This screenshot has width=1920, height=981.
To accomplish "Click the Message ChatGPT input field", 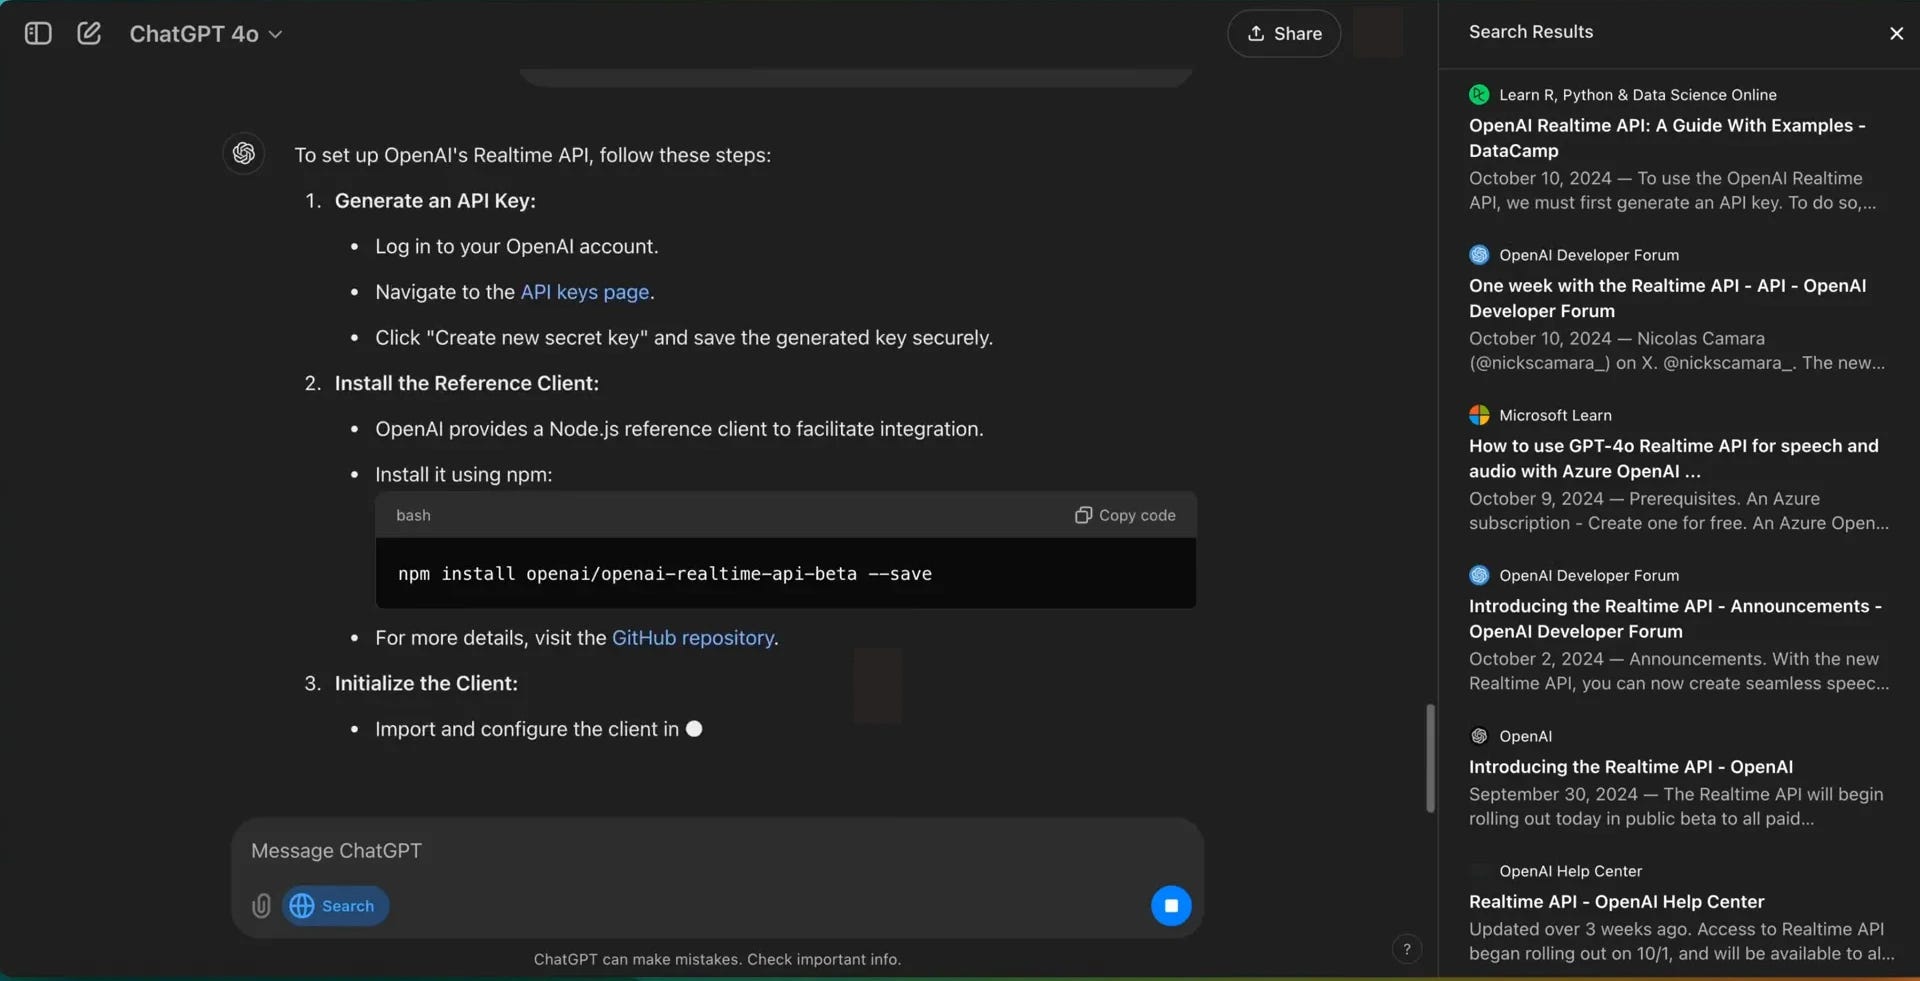I will click(700, 851).
